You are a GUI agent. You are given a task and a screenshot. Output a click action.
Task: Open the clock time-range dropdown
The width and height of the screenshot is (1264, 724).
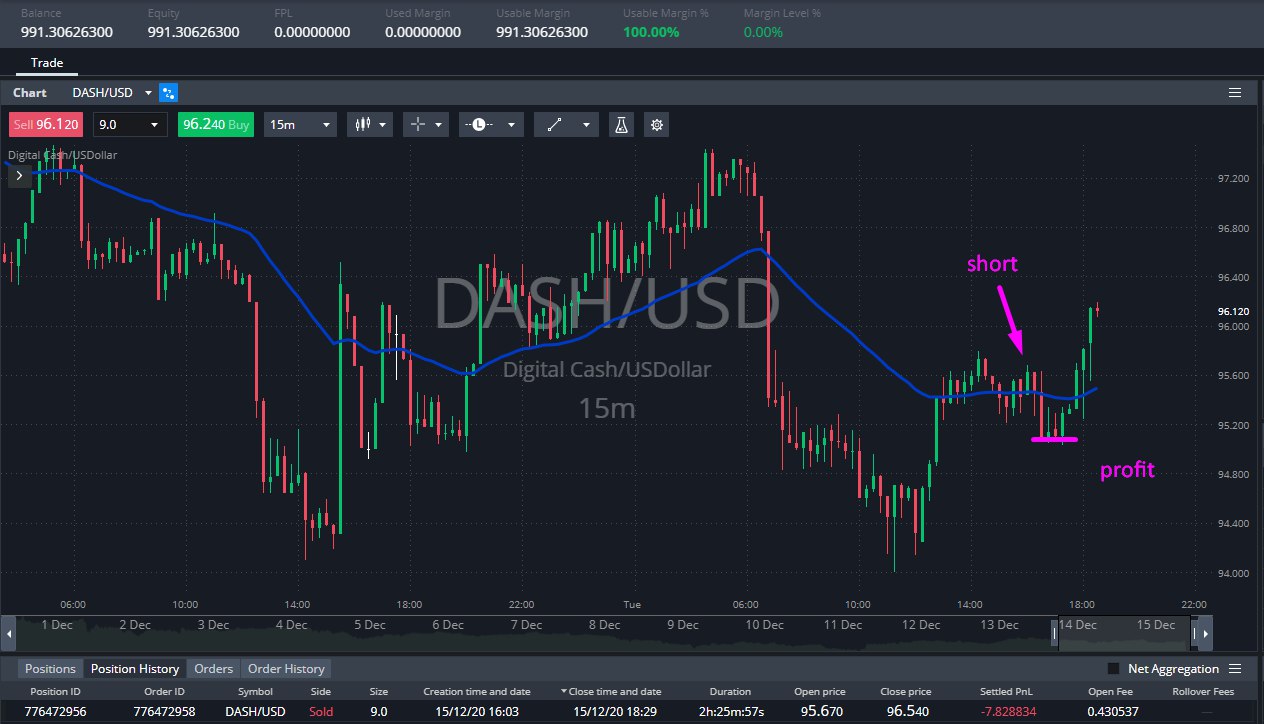pyautogui.click(x=491, y=125)
